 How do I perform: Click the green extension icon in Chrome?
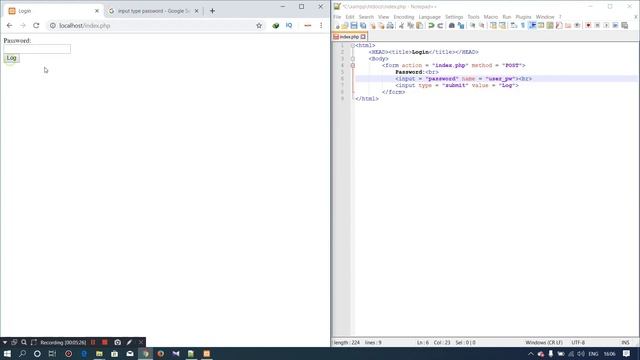pyautogui.click(x=276, y=25)
